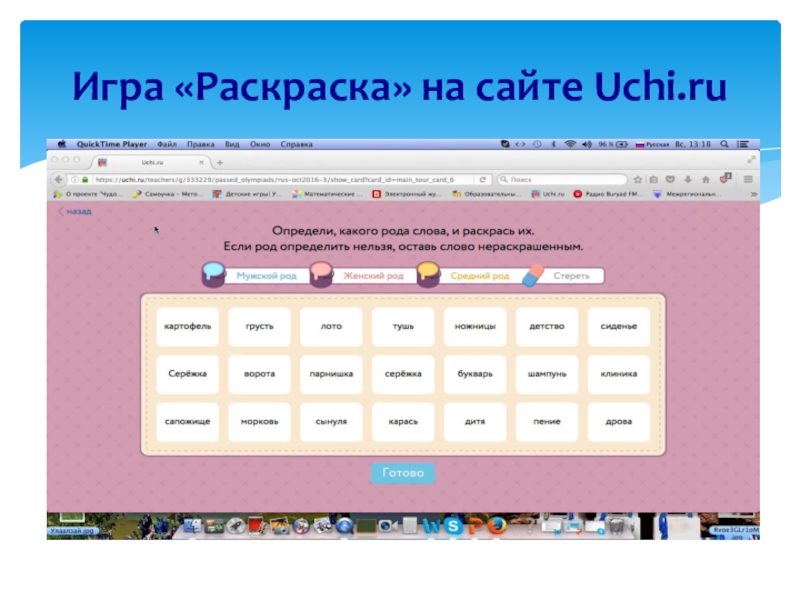Click the Bluetooth menu bar icon
The width and height of the screenshot is (800, 600).
(554, 144)
